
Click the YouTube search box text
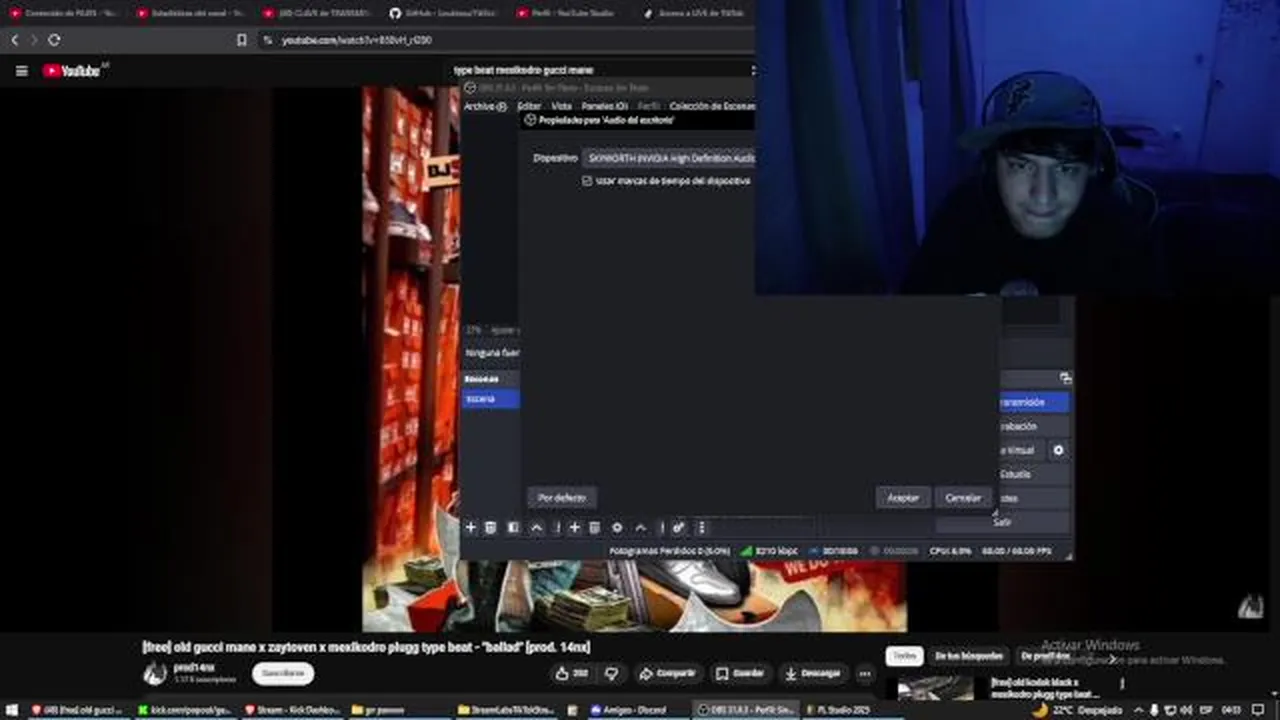click(523, 70)
